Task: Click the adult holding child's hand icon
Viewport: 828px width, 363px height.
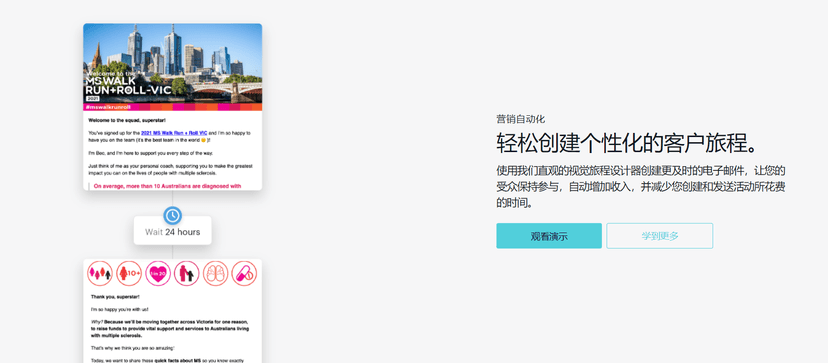Action: coord(186,274)
